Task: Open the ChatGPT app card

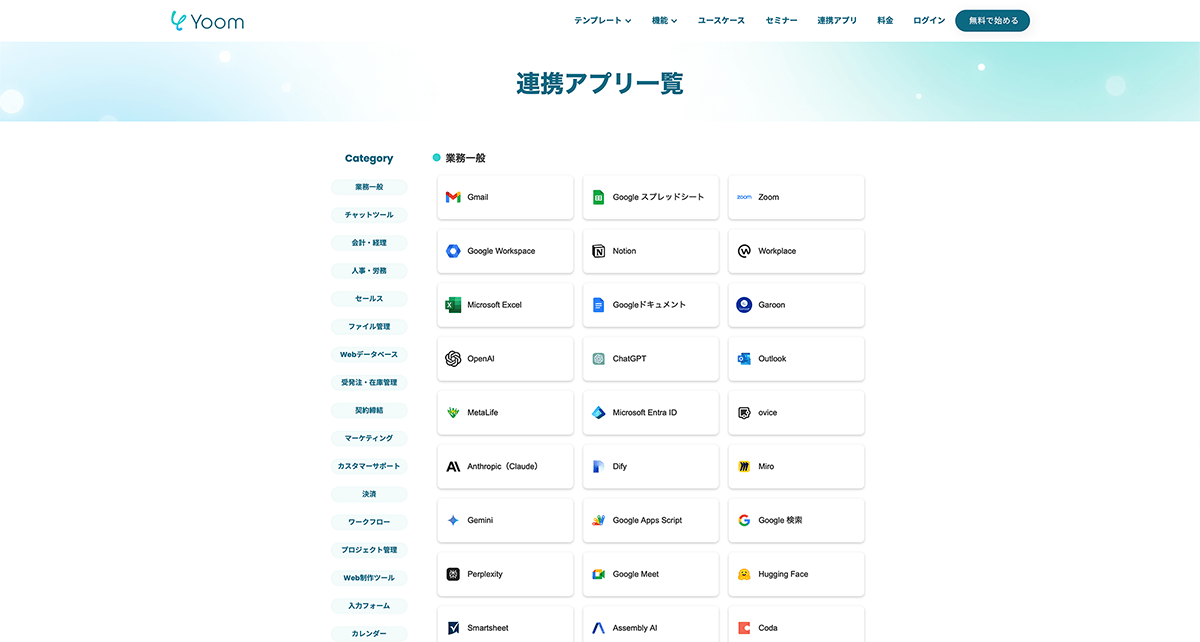Action: 650,358
